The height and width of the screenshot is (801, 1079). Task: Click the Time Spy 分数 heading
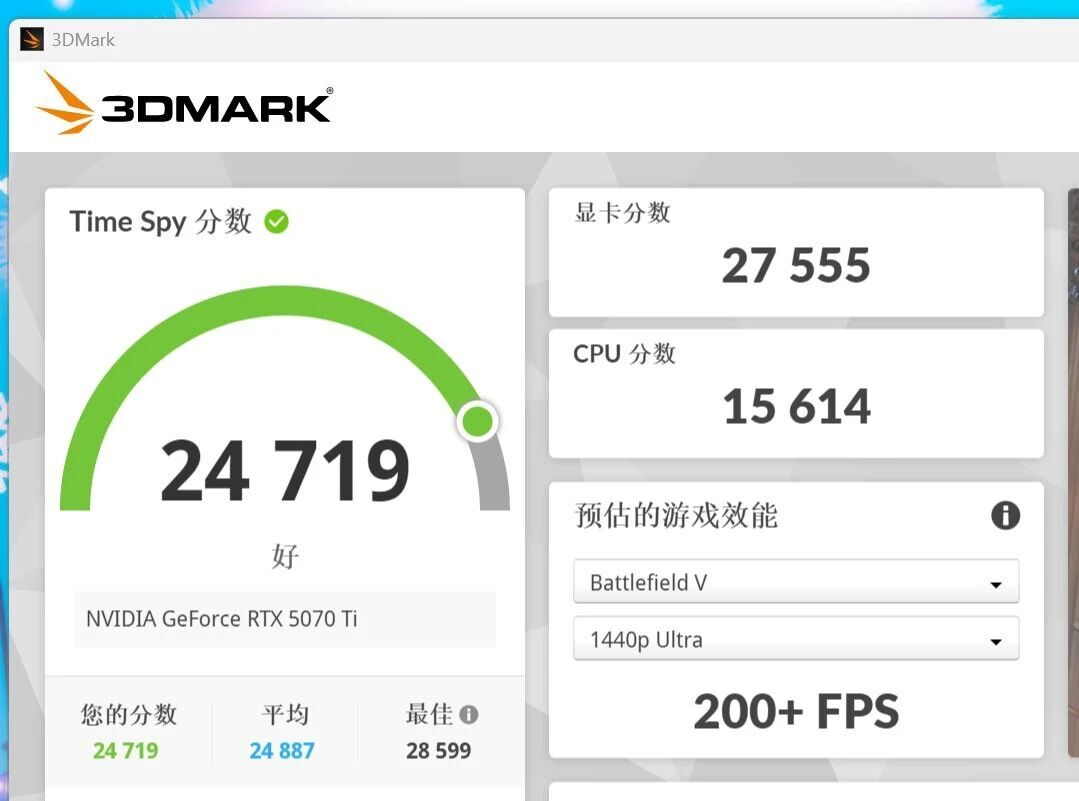click(160, 222)
